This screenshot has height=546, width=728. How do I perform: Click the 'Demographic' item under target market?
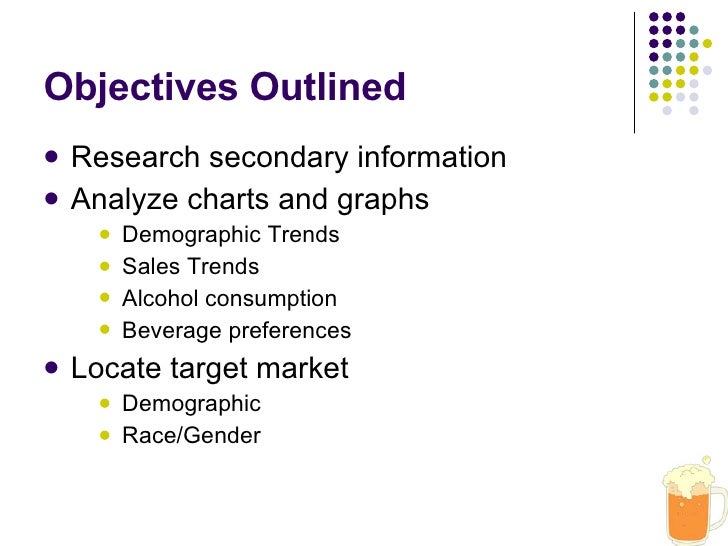click(191, 404)
